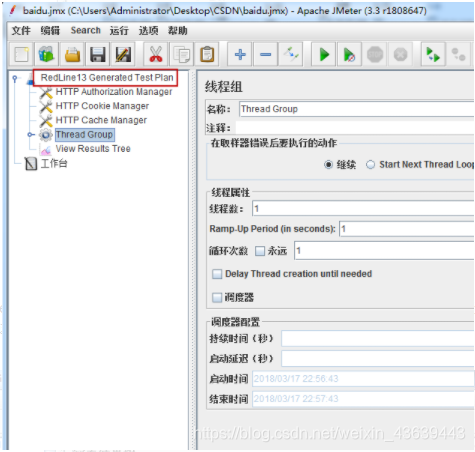Select Start Next Thread Loop radio button
This screenshot has height=452, width=475.
tap(370, 165)
